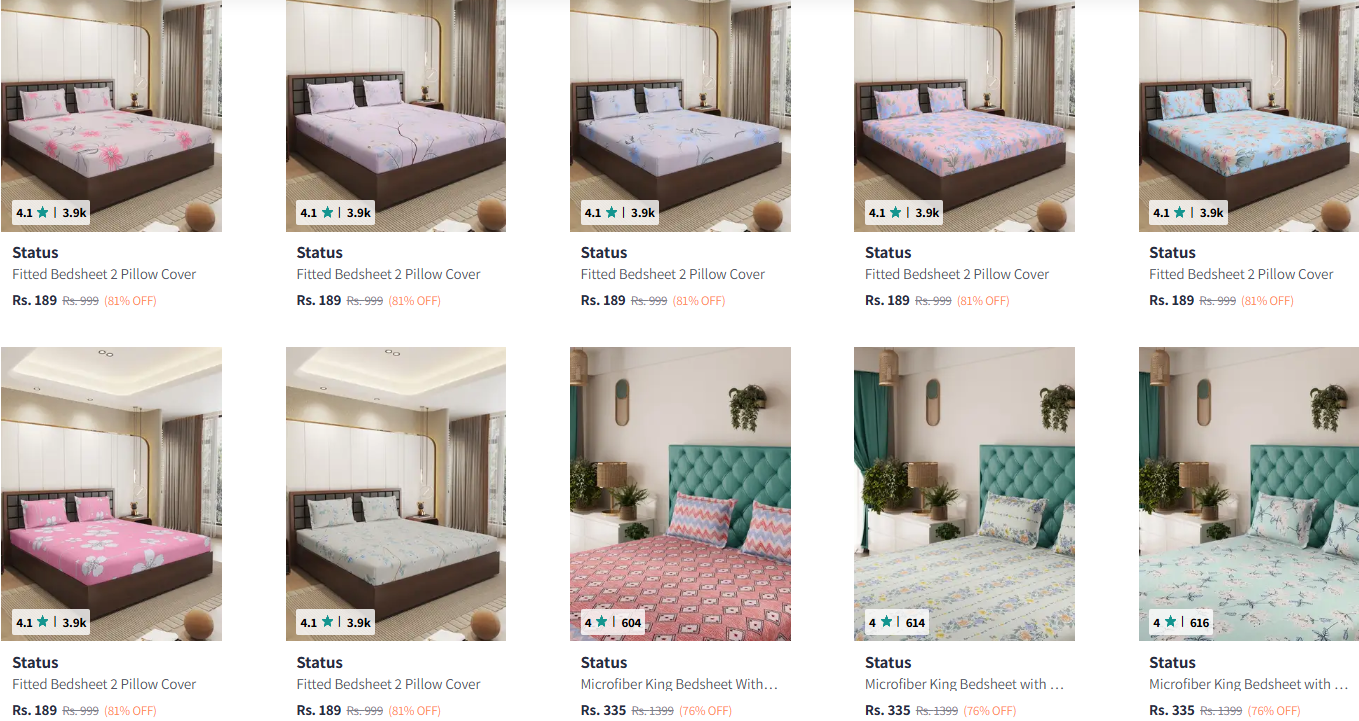Open the mint green floral king bedsheet image

[x=1248, y=494]
